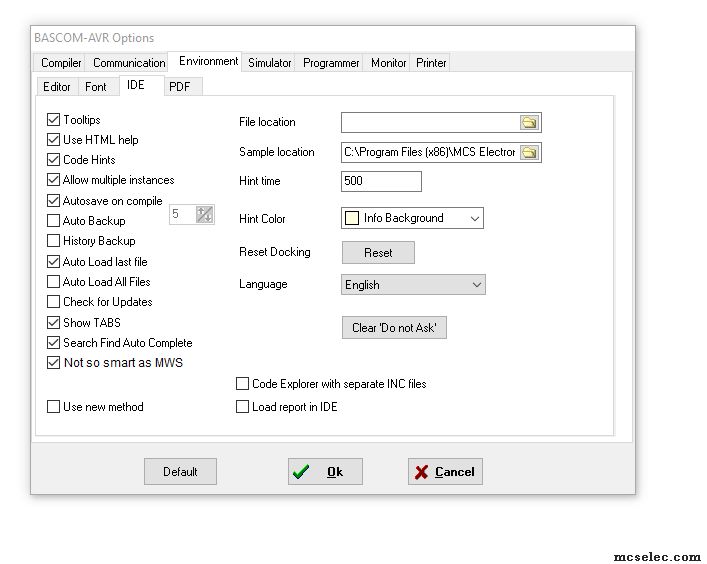
Task: Enable Use new method
Action: pos(53,407)
